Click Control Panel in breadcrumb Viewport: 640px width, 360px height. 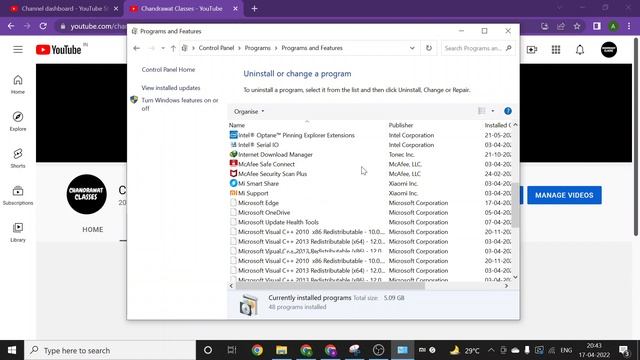[216, 48]
